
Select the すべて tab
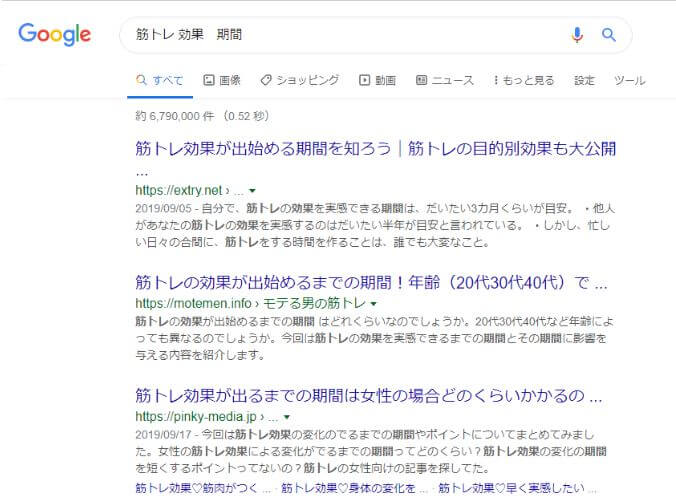coord(160,80)
